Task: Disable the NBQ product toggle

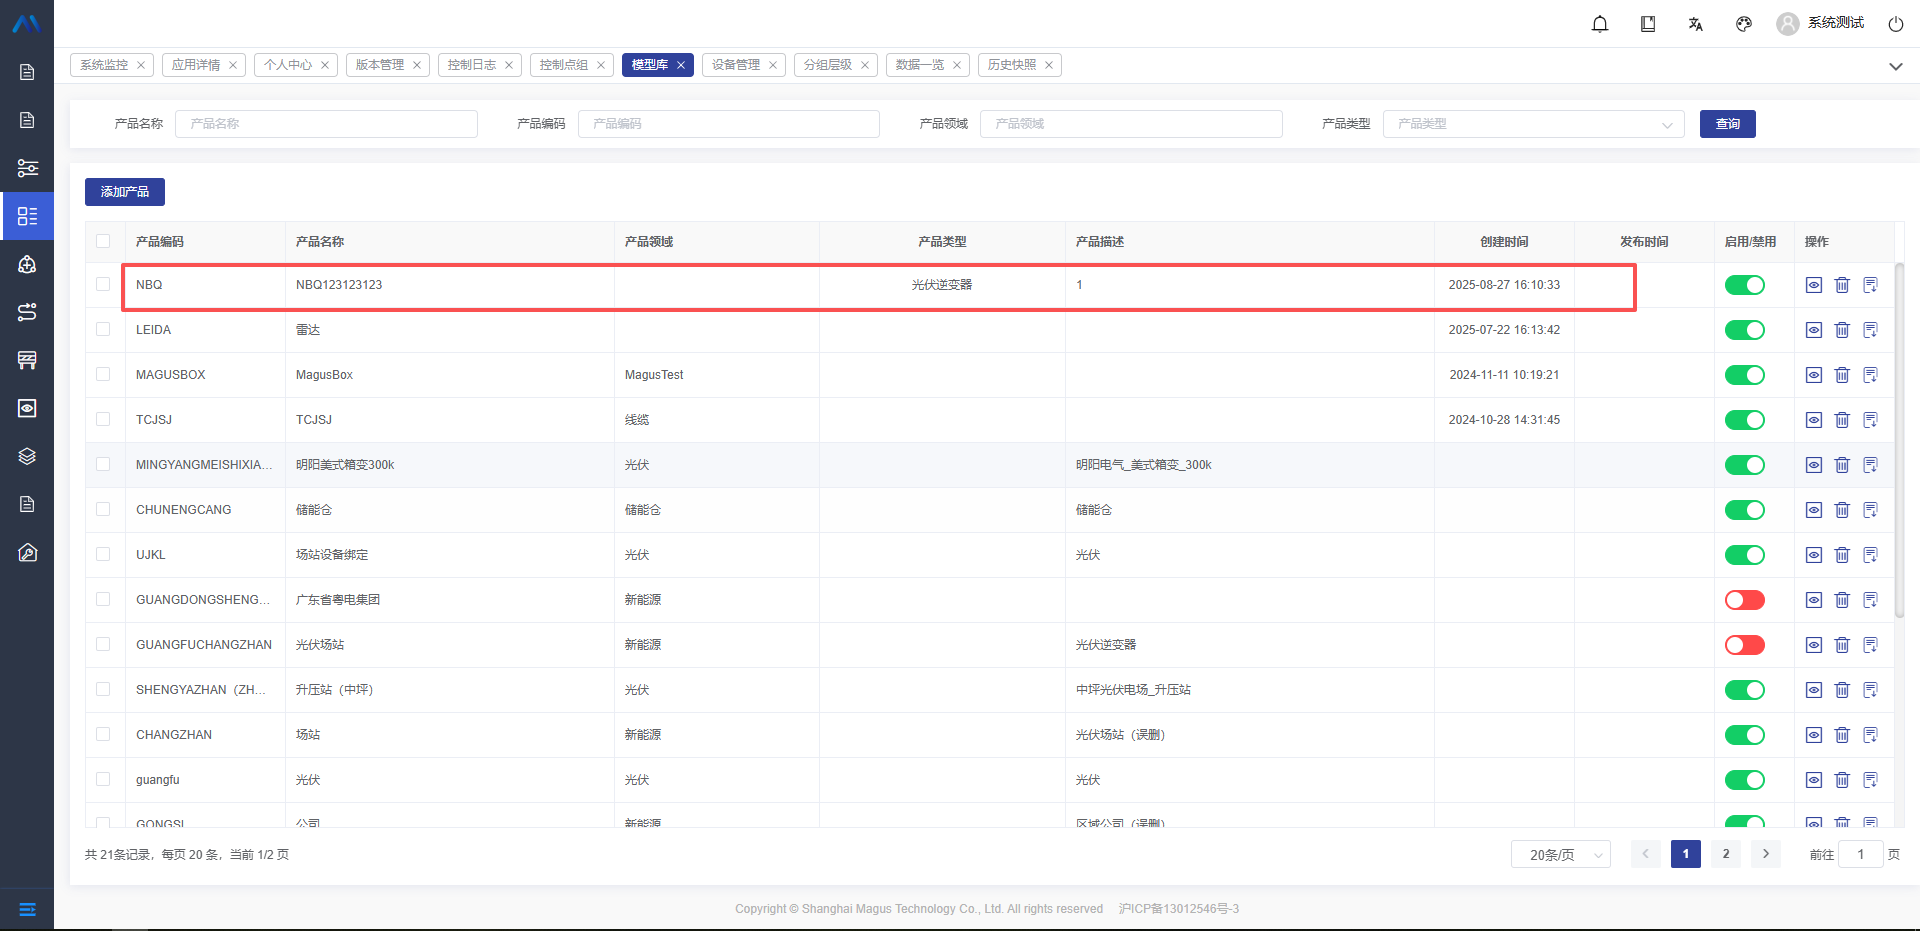Action: (1744, 285)
